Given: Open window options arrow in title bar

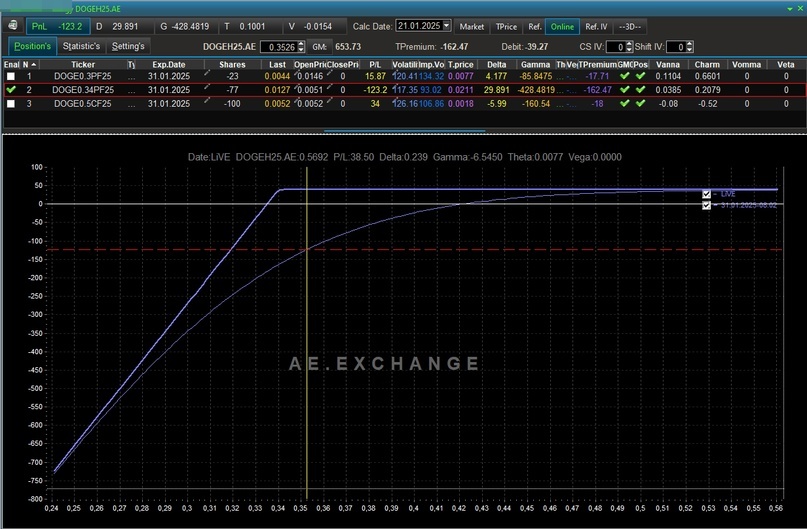Looking at the screenshot, I should 790,9.
